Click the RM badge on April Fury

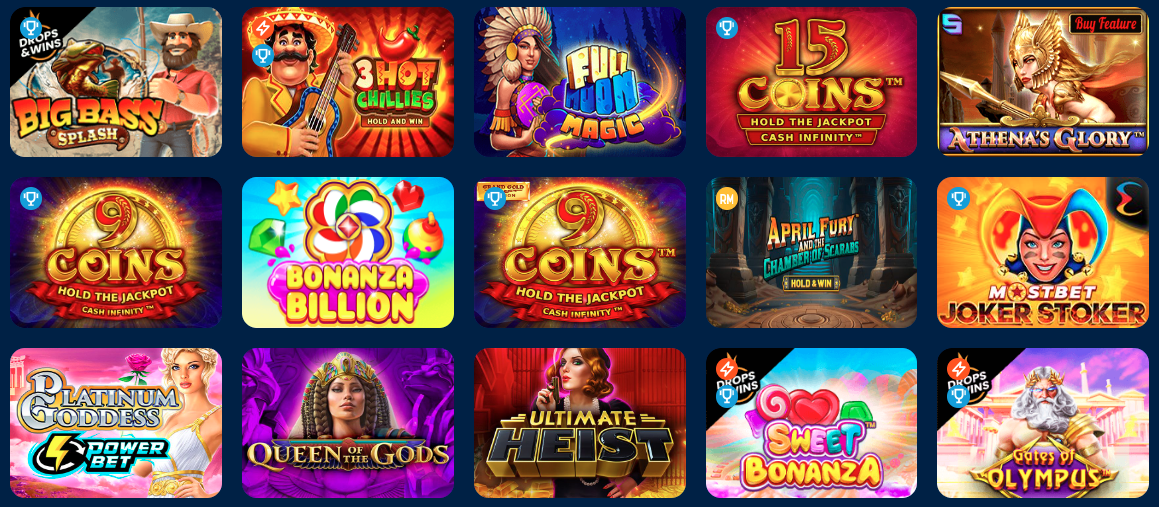[727, 199]
